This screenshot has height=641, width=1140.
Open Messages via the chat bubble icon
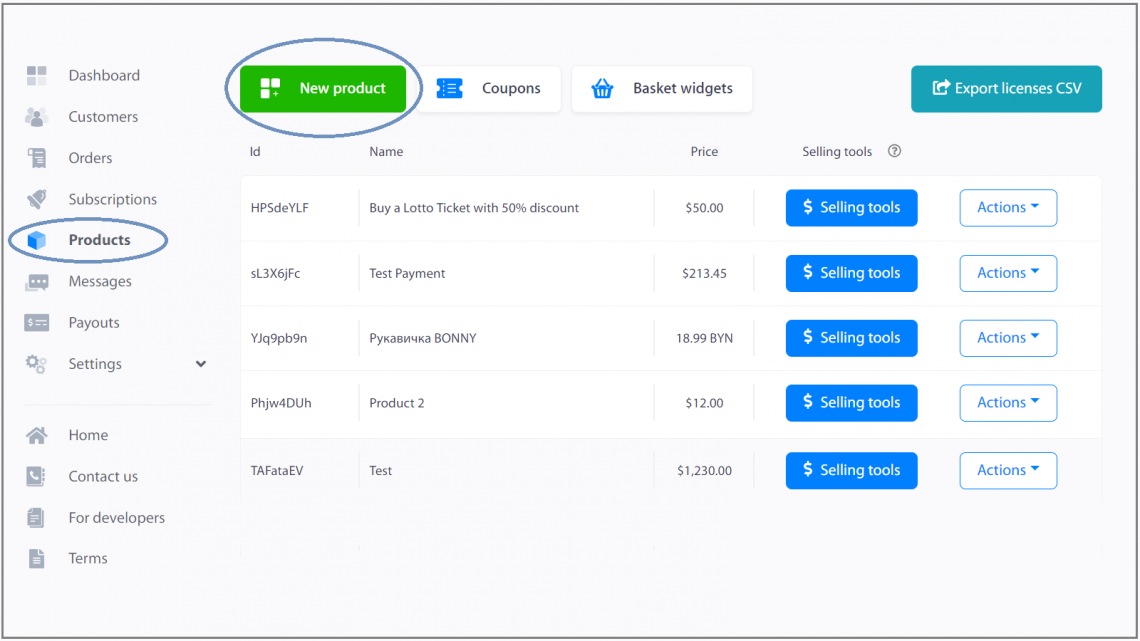tap(37, 281)
